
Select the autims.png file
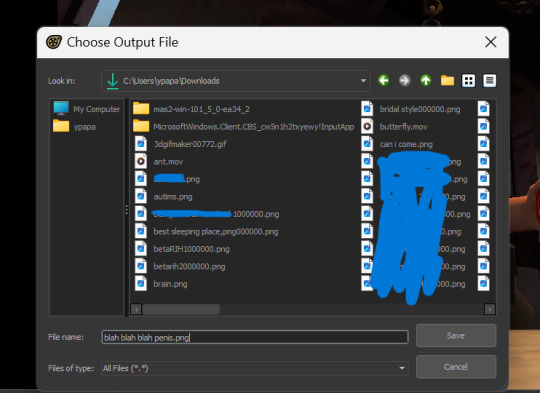coord(163,197)
